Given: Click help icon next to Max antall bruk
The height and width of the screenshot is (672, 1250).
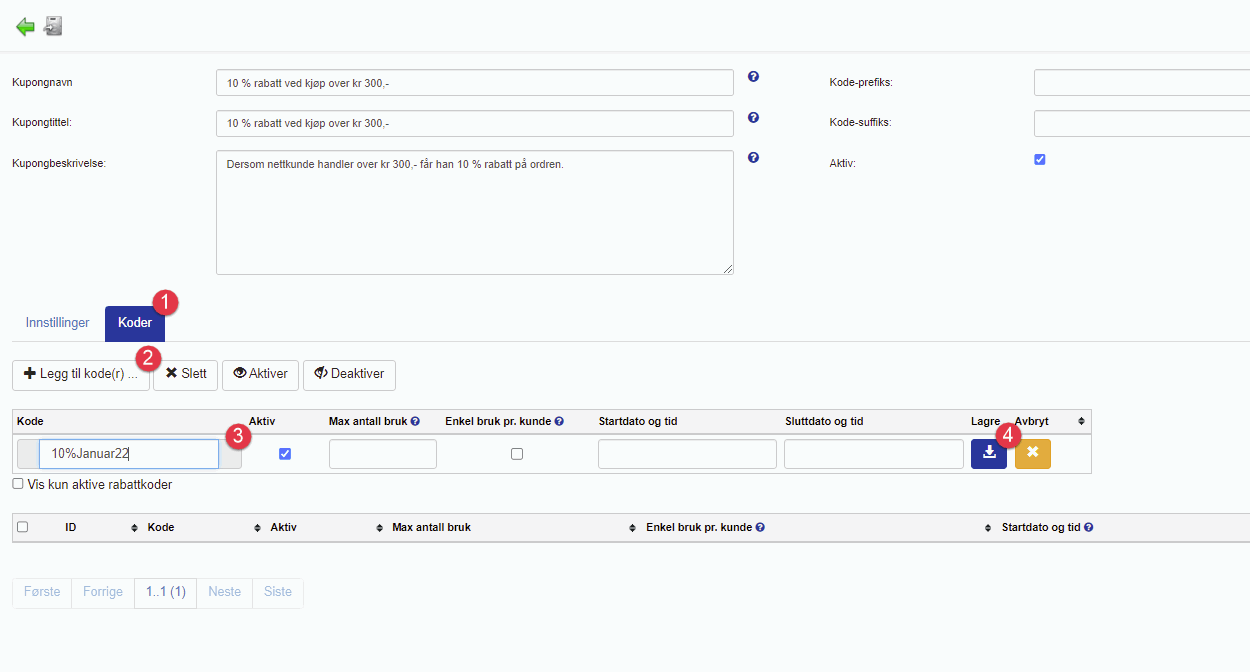Looking at the screenshot, I should click(415, 422).
